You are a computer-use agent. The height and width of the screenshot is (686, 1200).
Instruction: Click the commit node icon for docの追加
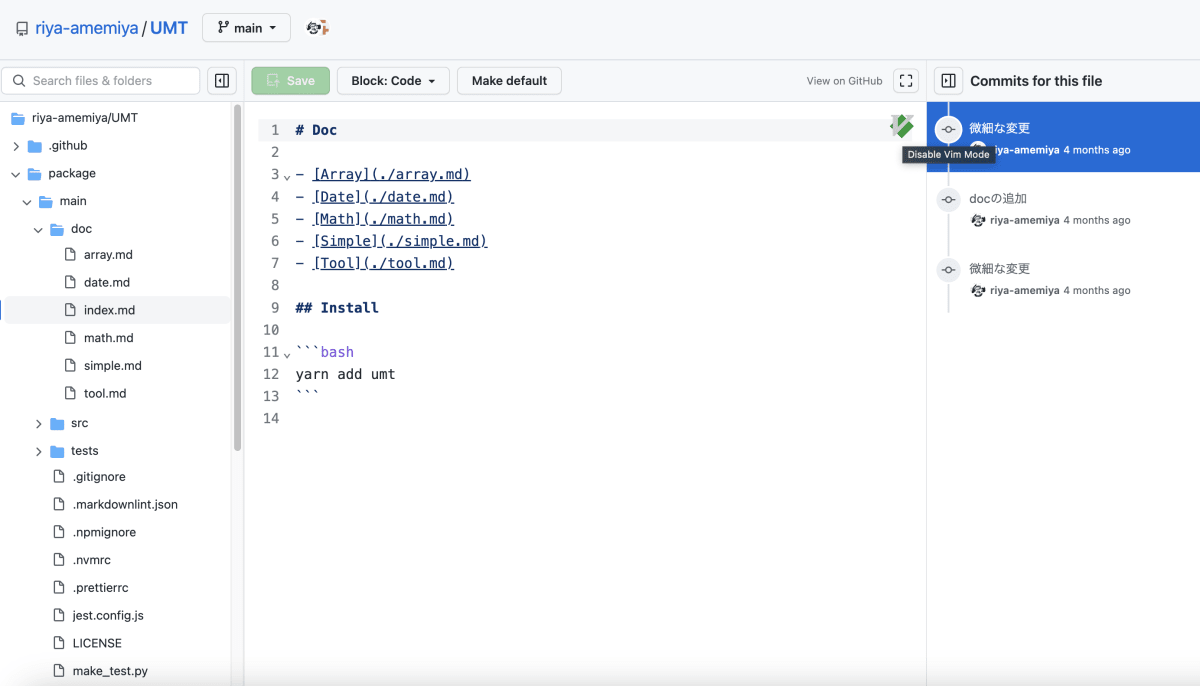[948, 200]
